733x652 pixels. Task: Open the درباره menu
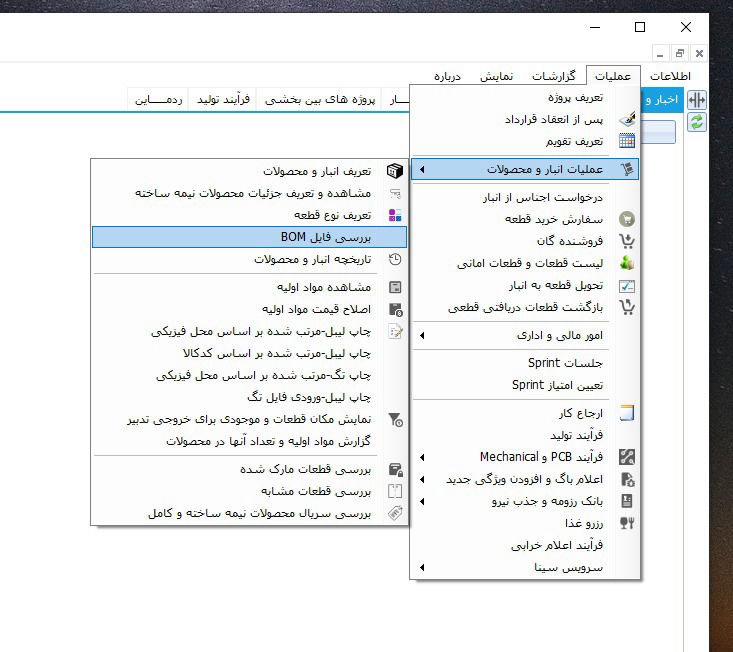coord(447,76)
